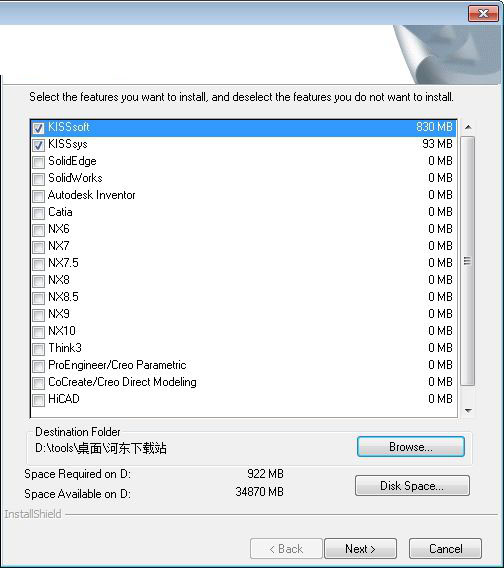The image size is (504, 568).
Task: Tick the NX10 checkbox
Action: pos(38,332)
